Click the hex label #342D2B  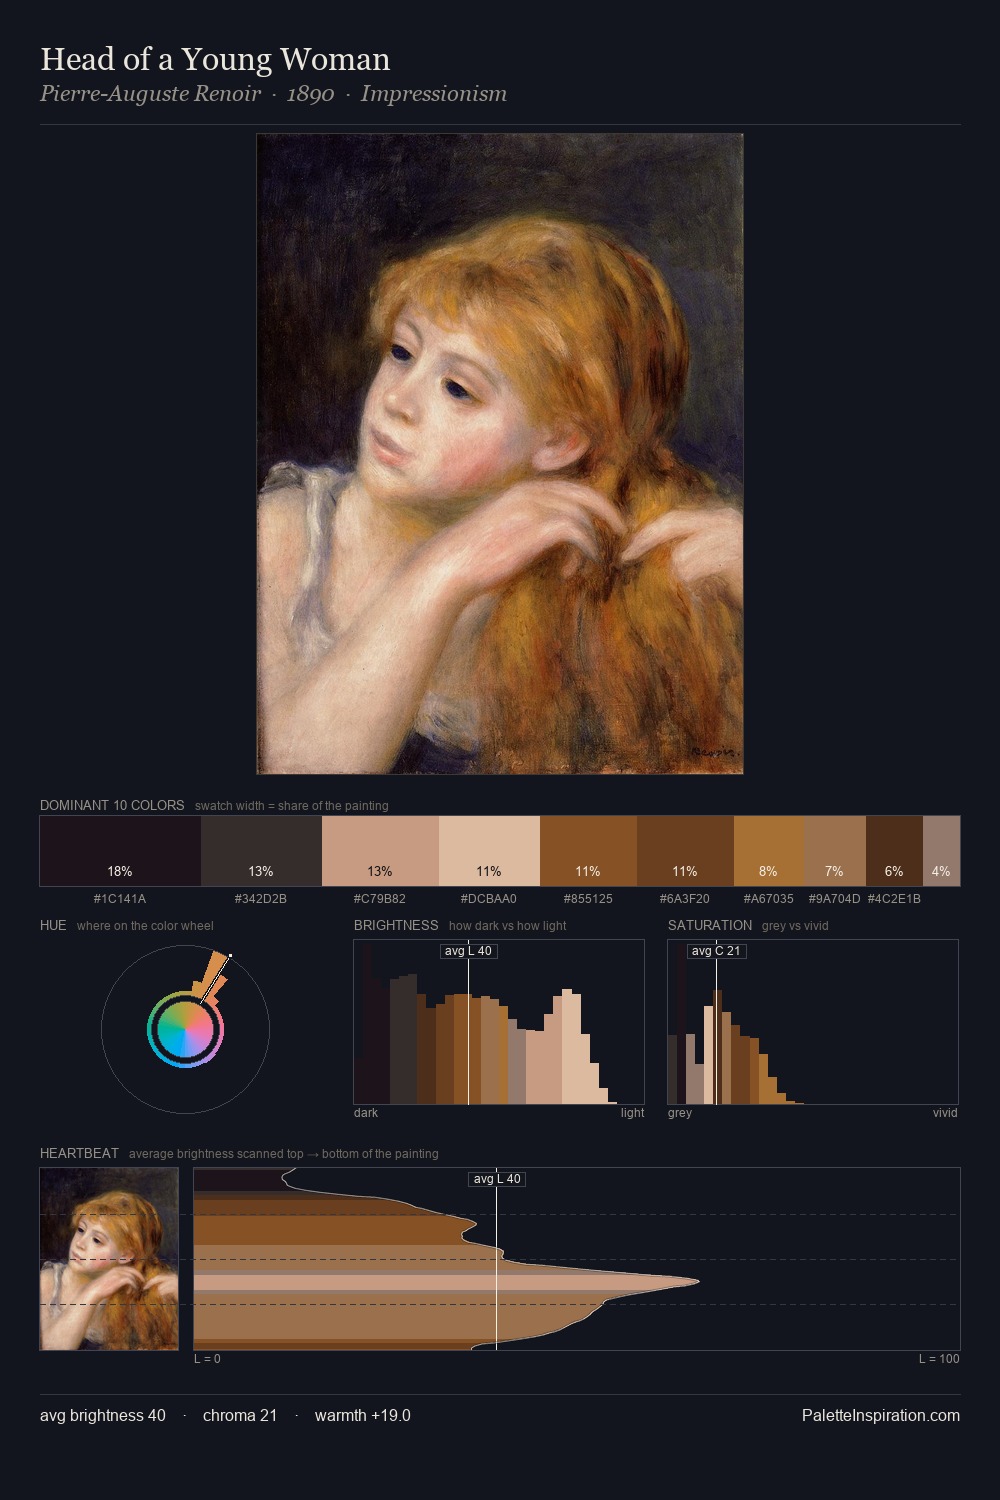click(261, 899)
